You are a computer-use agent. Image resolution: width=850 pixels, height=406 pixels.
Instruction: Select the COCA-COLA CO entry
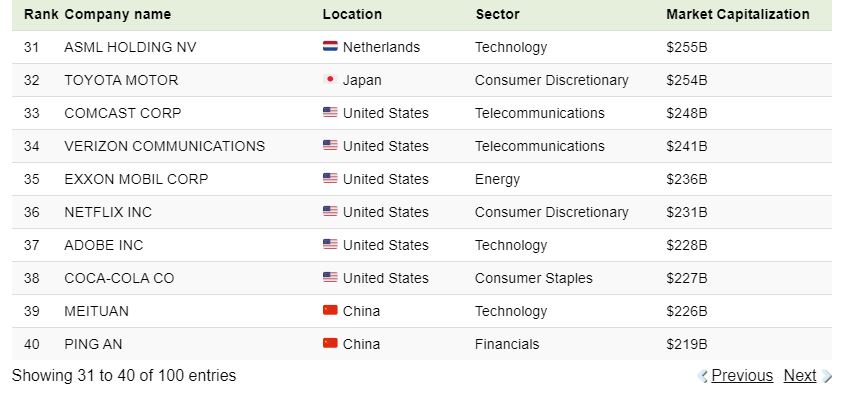[119, 278]
